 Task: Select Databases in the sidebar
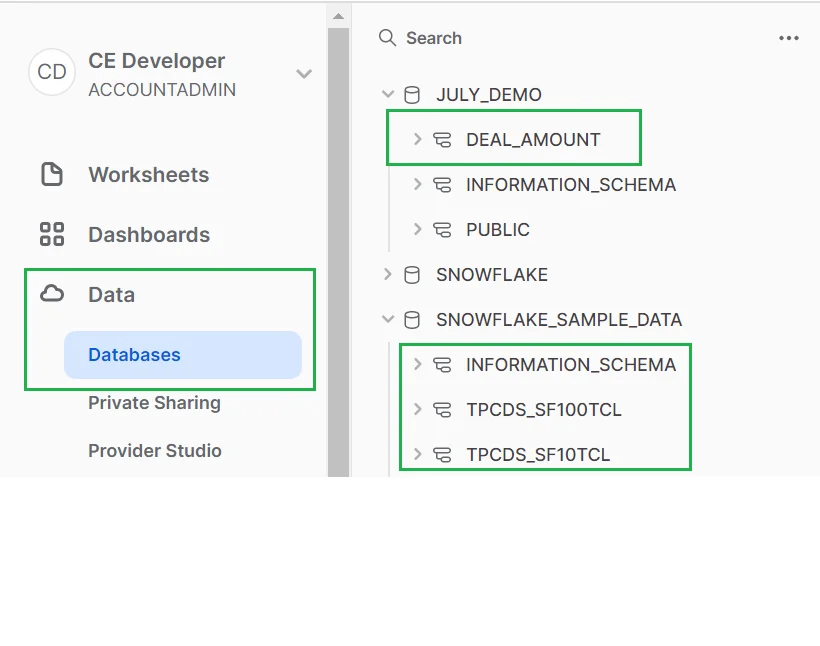(x=134, y=355)
